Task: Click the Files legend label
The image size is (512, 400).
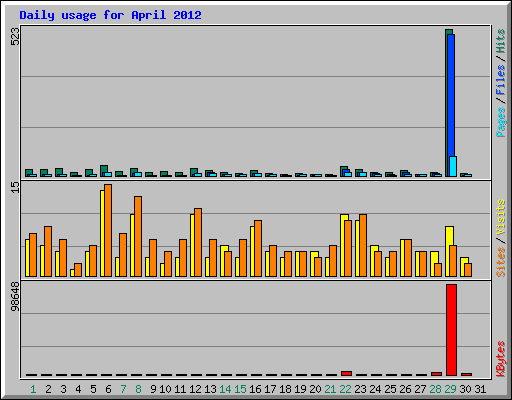Action: [x=501, y=79]
